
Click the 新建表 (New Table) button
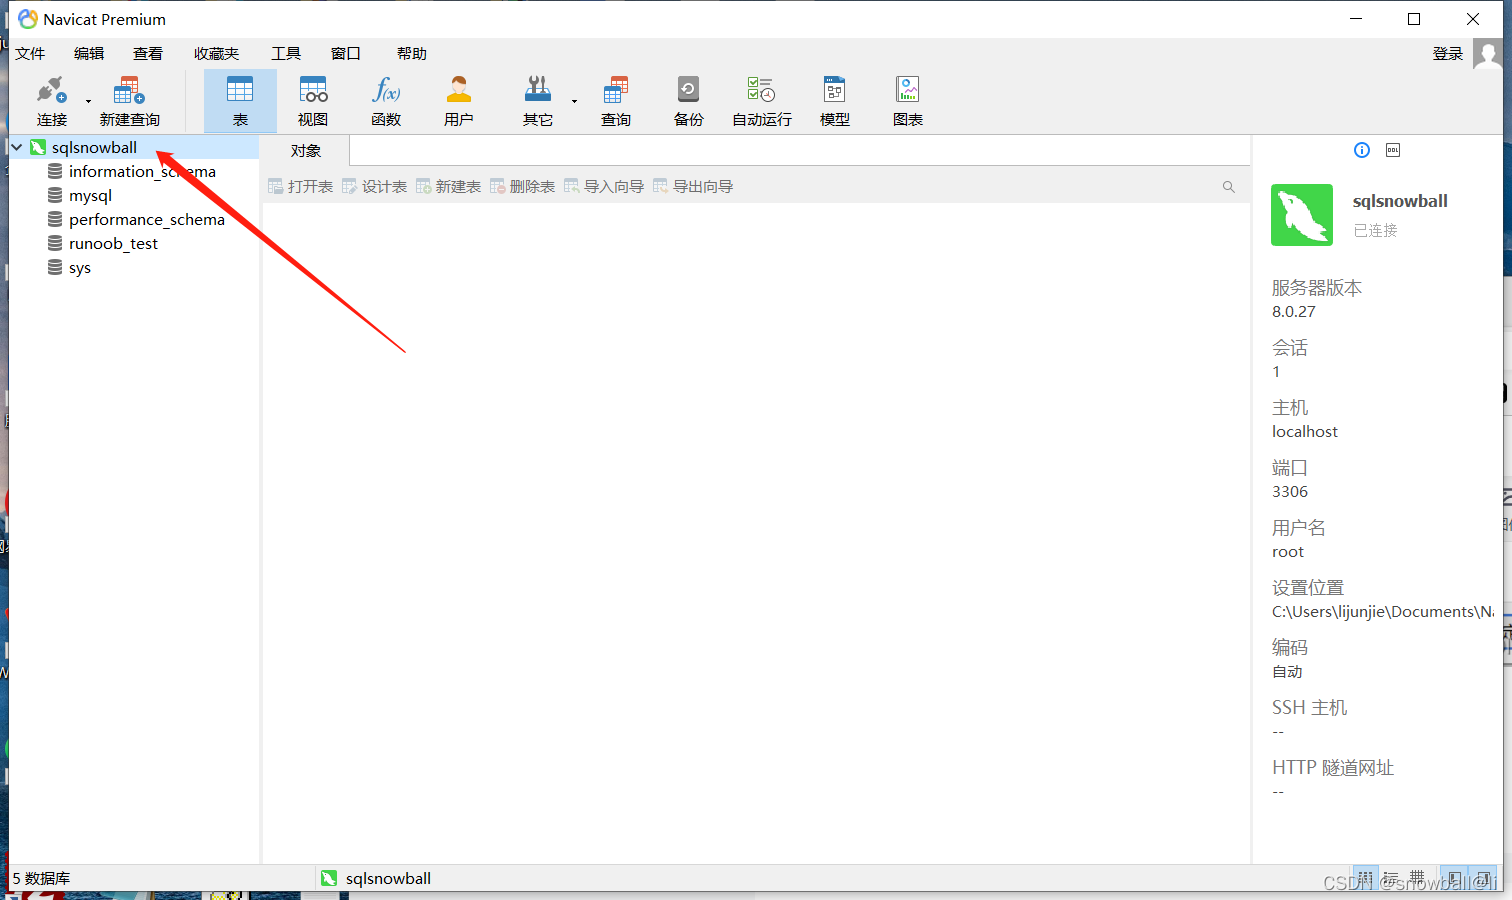tap(449, 187)
